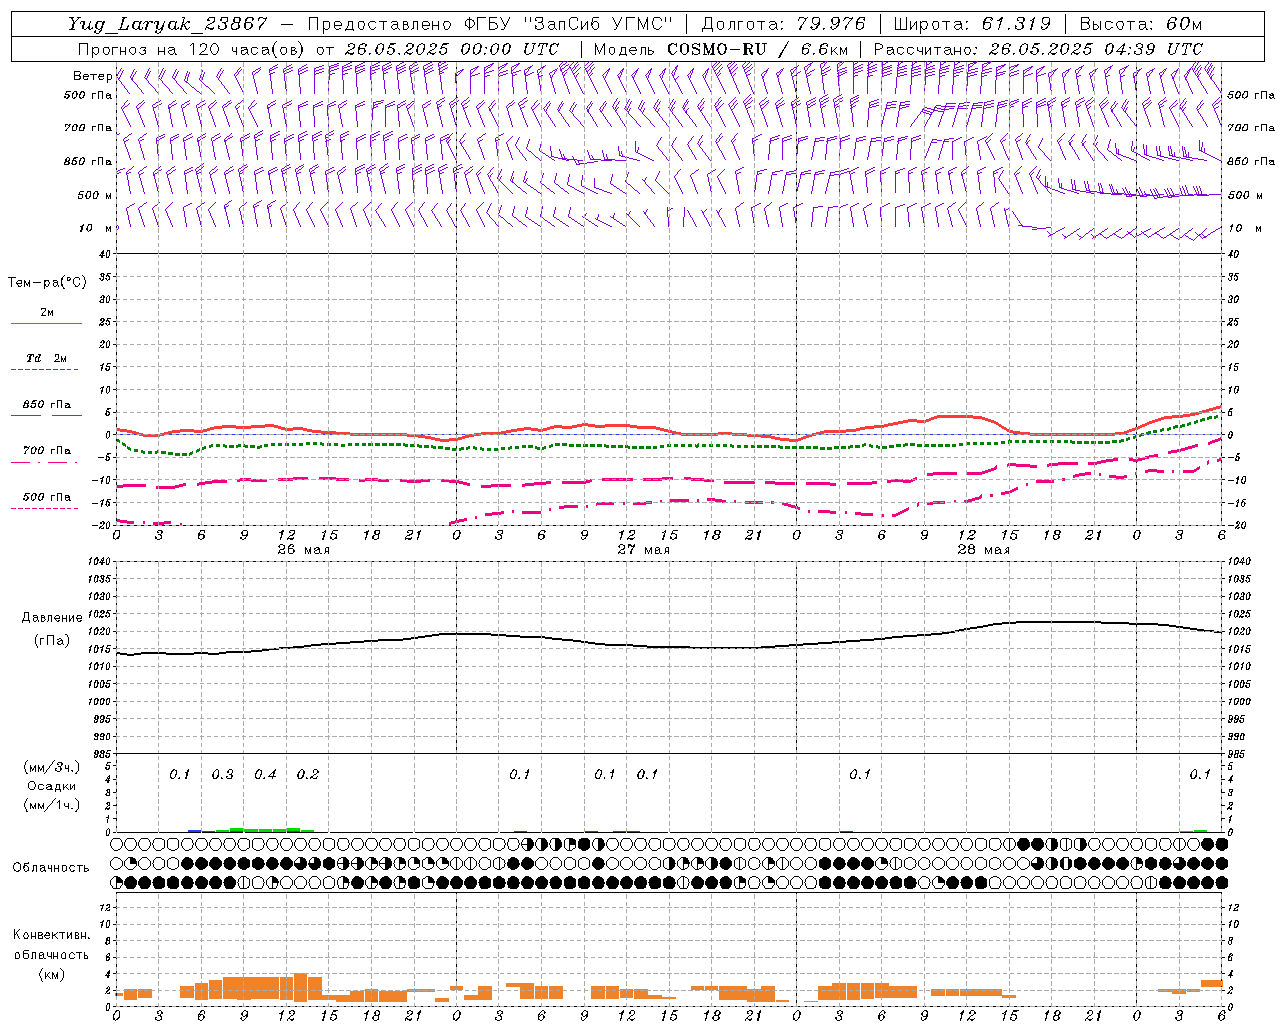The width and height of the screenshot is (1280, 1024).
Task: Click the Осадки precipitation label
Action: 52,786
